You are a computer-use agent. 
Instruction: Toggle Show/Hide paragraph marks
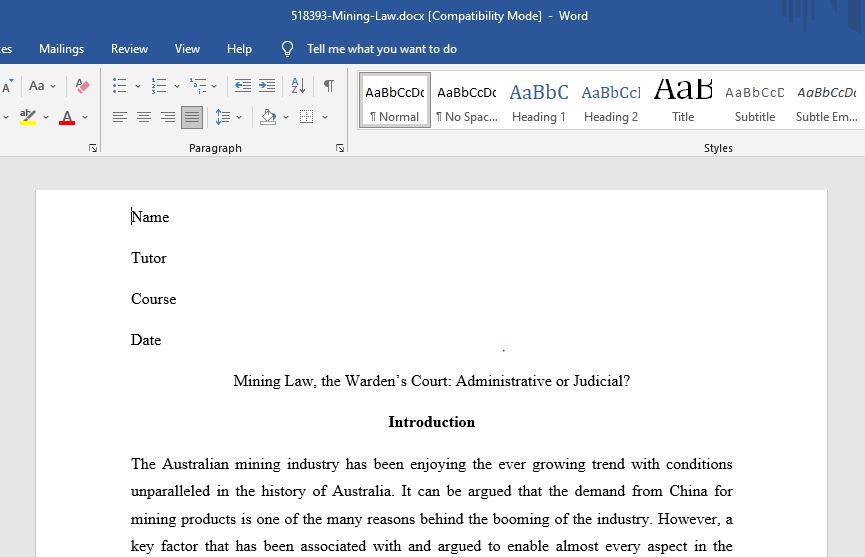[x=329, y=85]
